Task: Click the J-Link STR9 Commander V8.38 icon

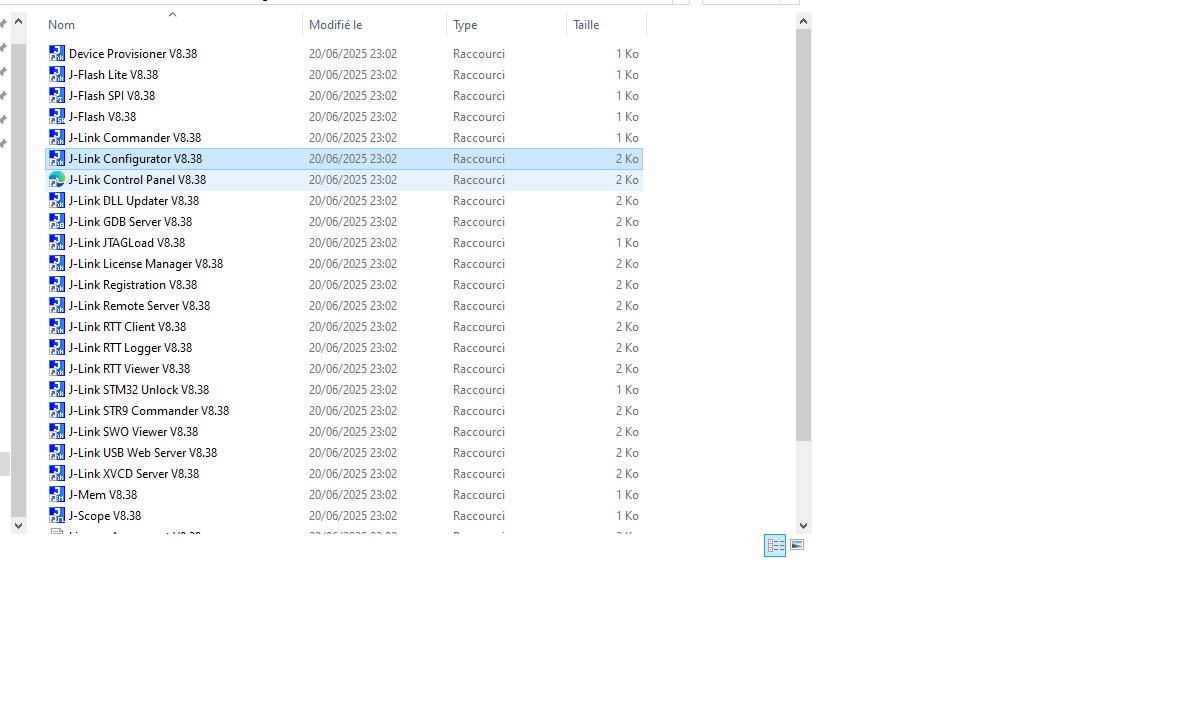Action: (57, 411)
